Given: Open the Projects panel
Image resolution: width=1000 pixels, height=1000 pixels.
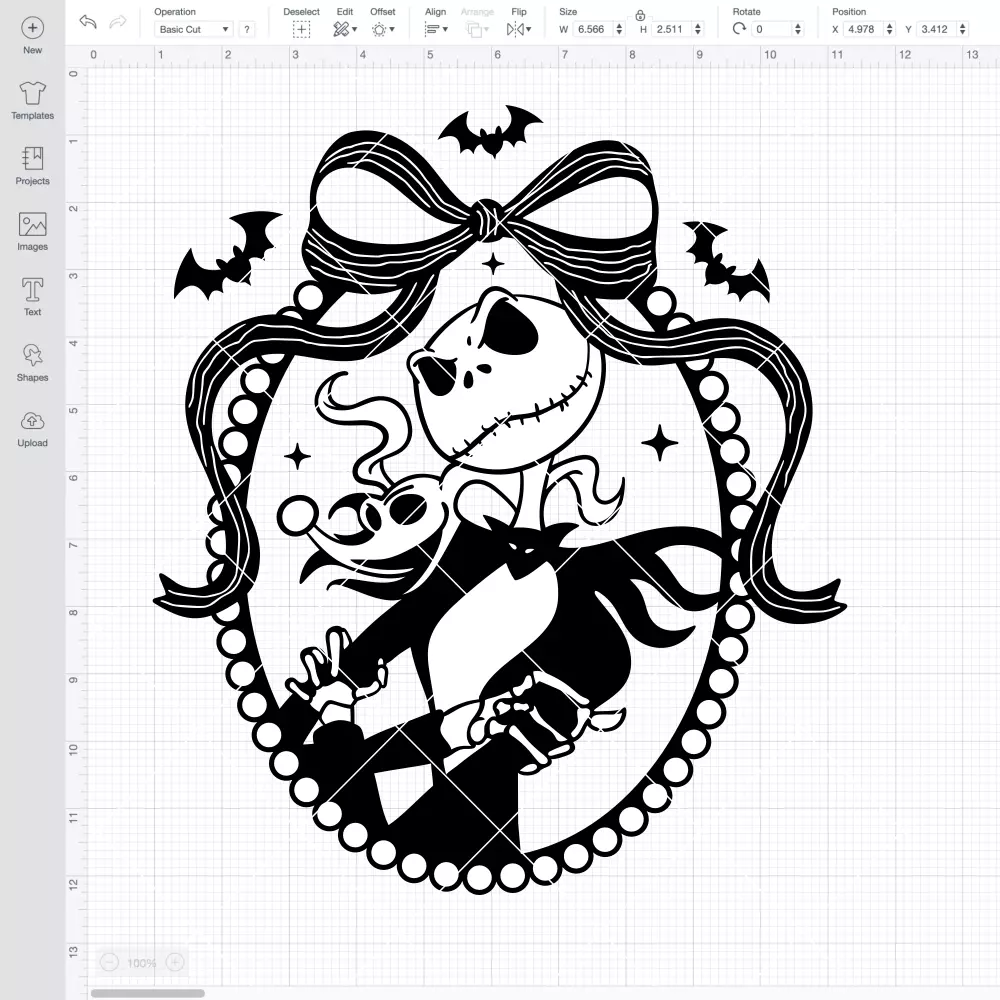Looking at the screenshot, I should coord(33,166).
